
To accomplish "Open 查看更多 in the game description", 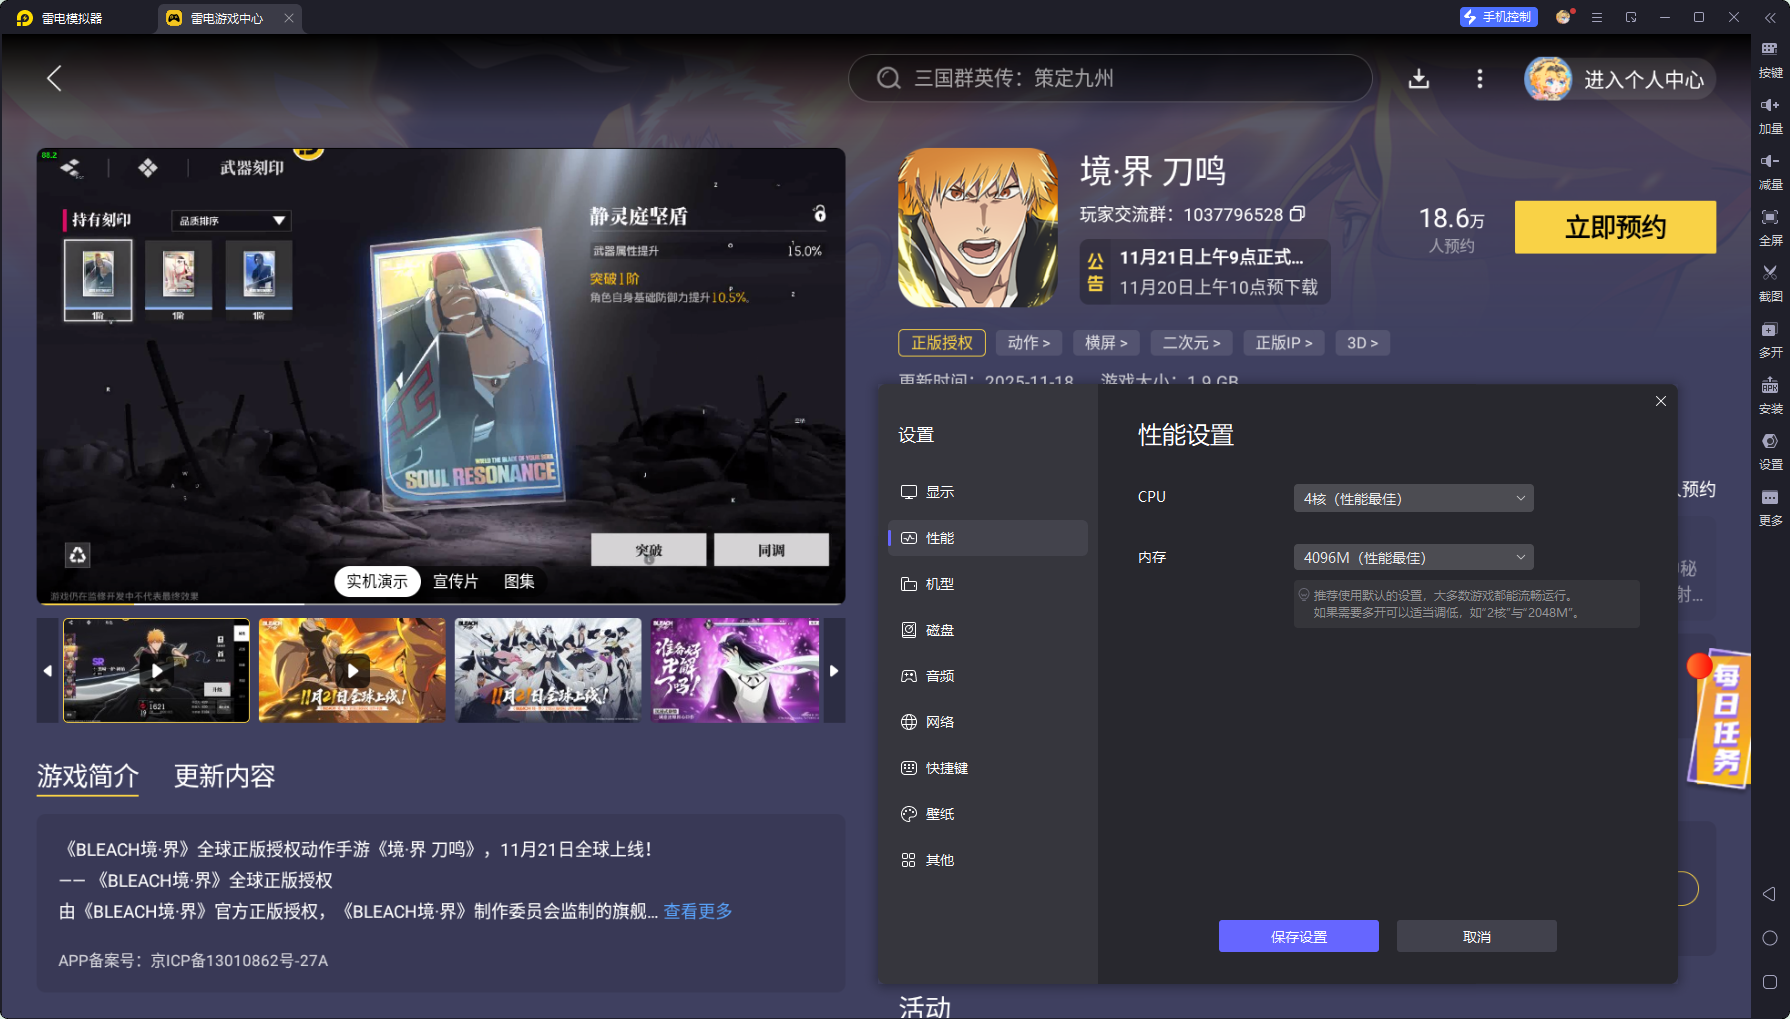I will click(x=696, y=911).
